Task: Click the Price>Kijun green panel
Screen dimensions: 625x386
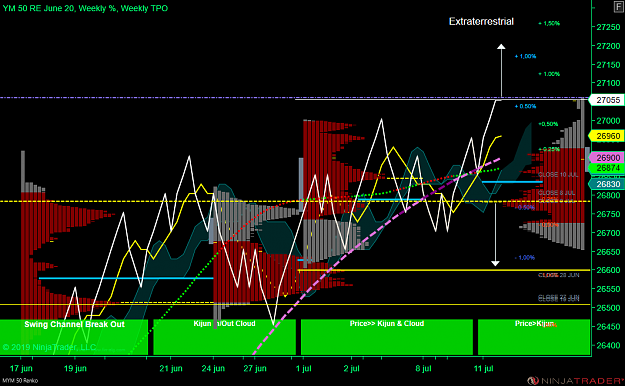Action: coord(534,337)
